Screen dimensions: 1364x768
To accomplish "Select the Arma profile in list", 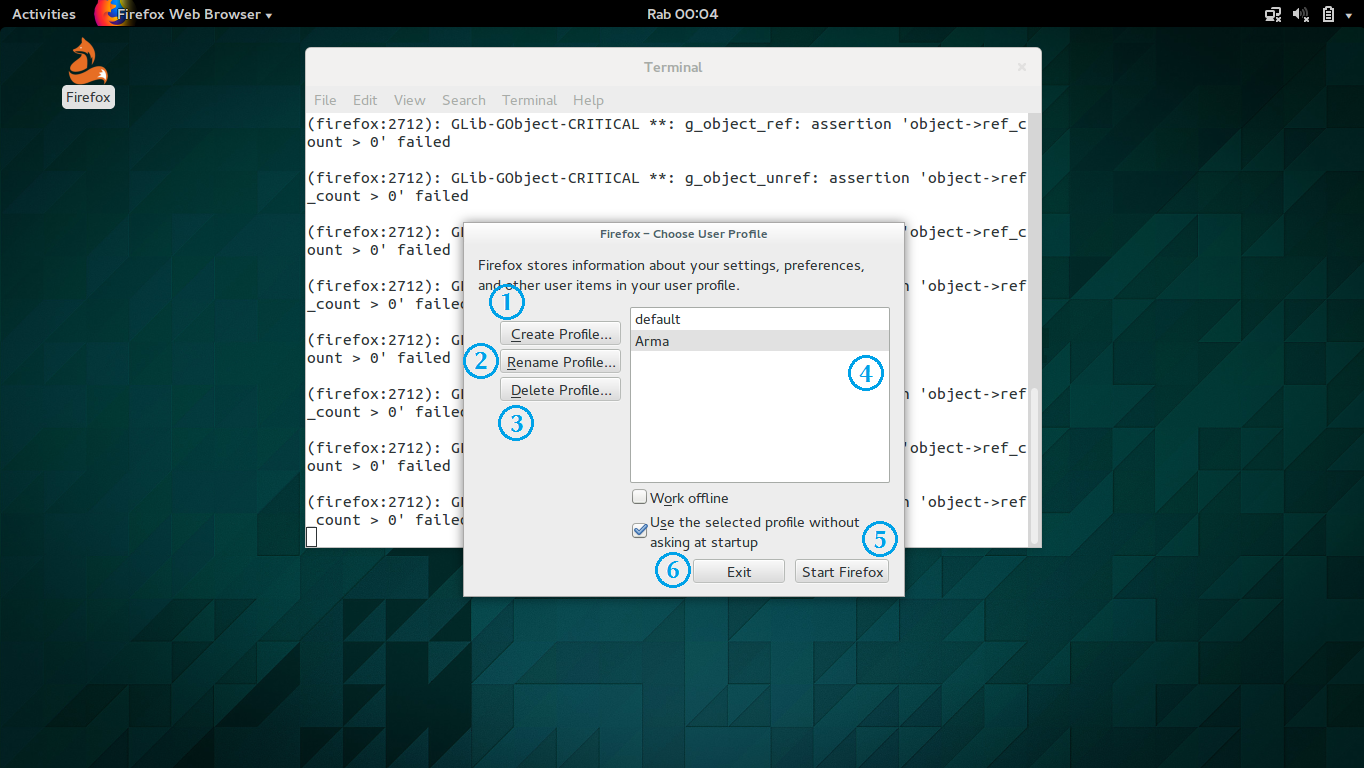I will [760, 341].
